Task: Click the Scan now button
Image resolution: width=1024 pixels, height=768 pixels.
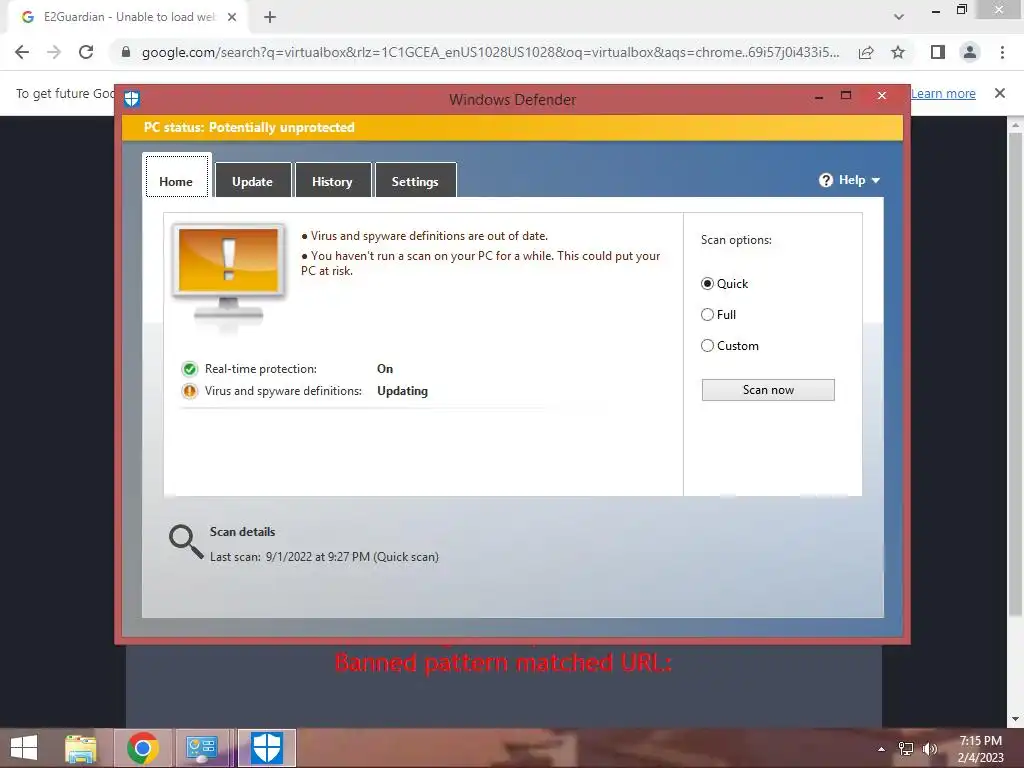Action: (x=768, y=390)
